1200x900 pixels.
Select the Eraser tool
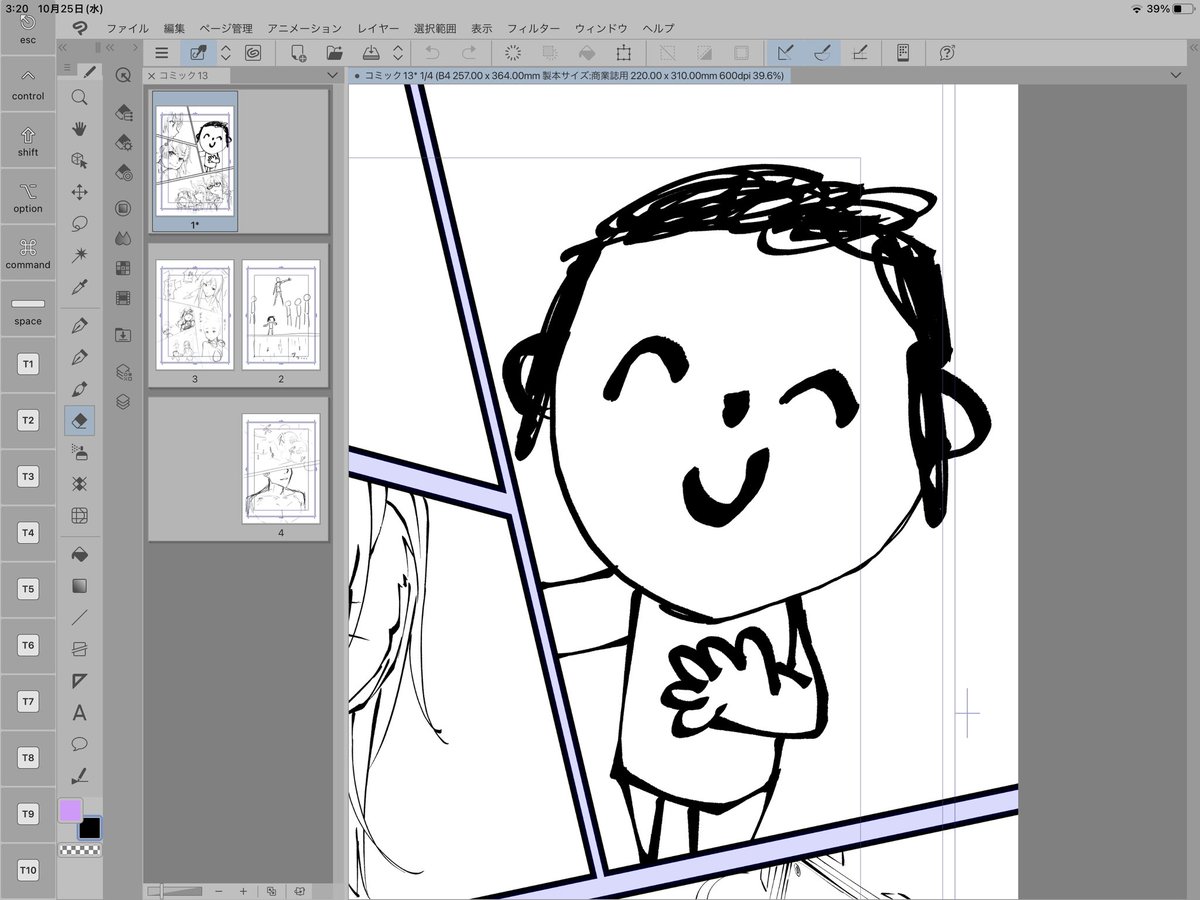click(79, 421)
